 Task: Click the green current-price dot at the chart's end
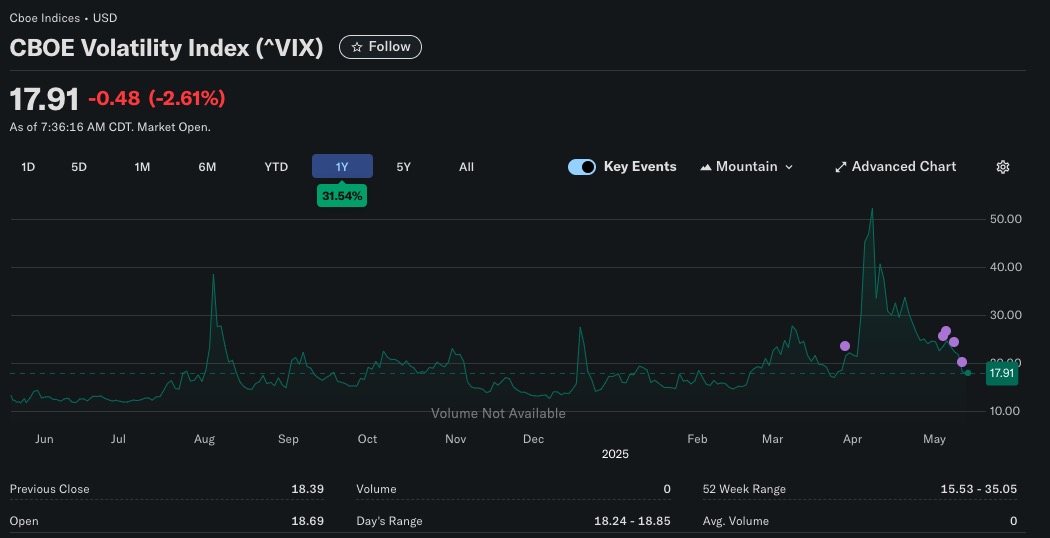click(968, 373)
